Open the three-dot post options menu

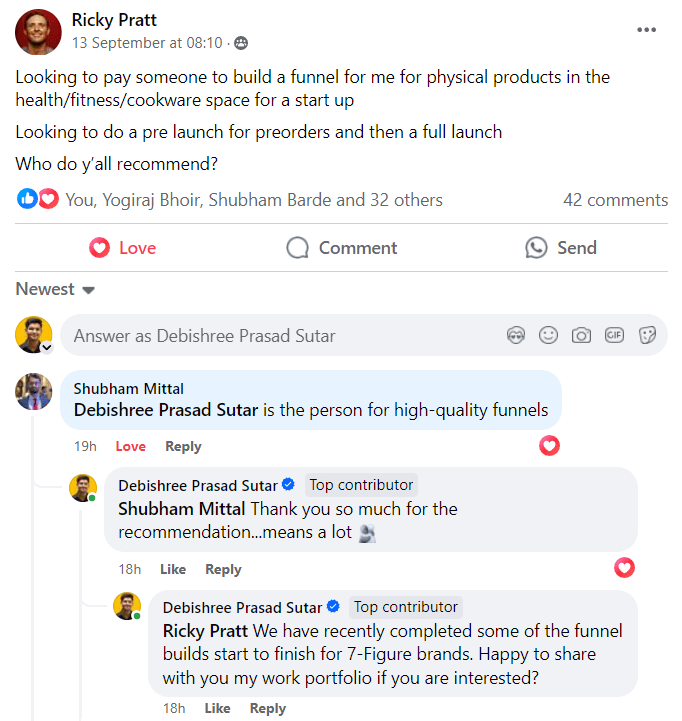point(647,30)
